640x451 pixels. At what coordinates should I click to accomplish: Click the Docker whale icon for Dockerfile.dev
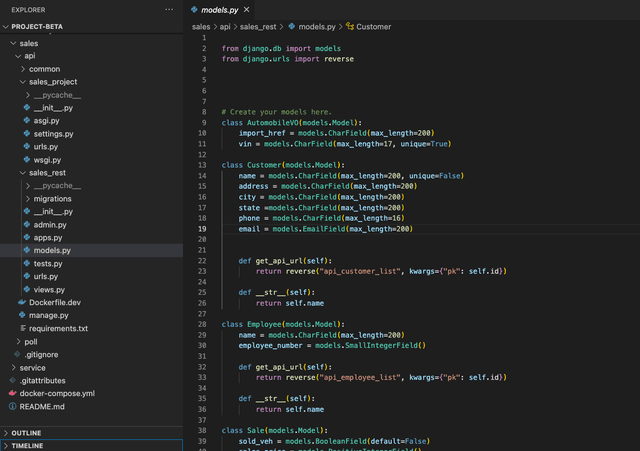tap(22, 302)
